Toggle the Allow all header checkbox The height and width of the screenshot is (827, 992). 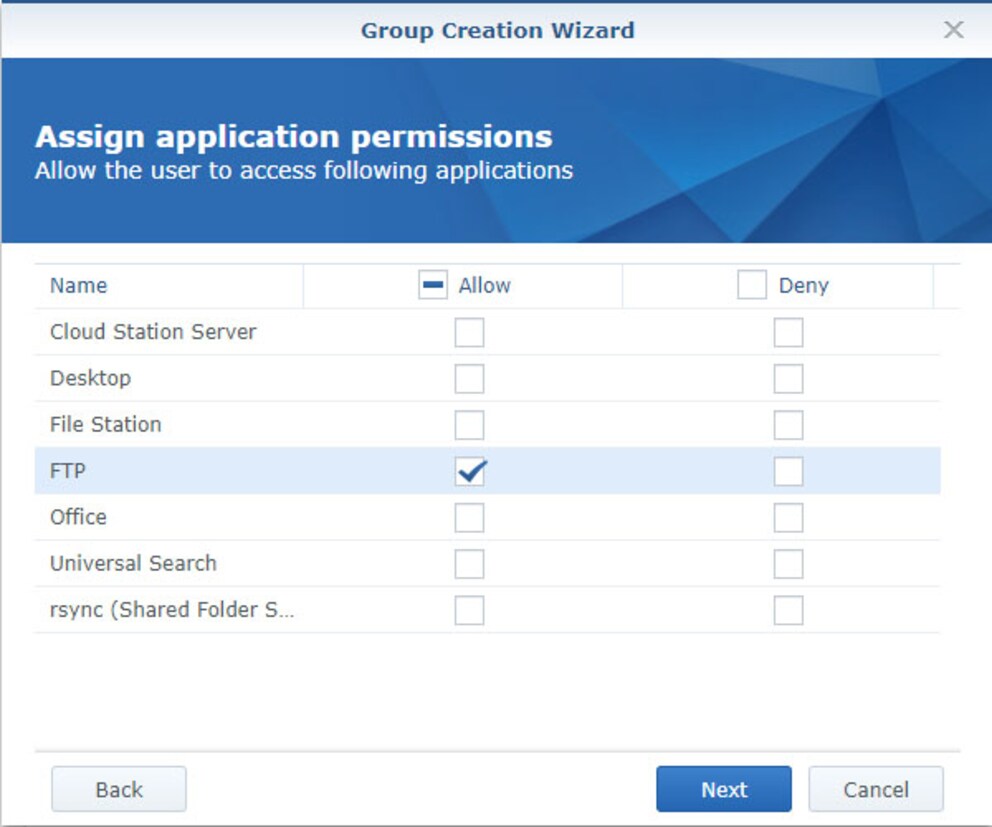point(433,286)
